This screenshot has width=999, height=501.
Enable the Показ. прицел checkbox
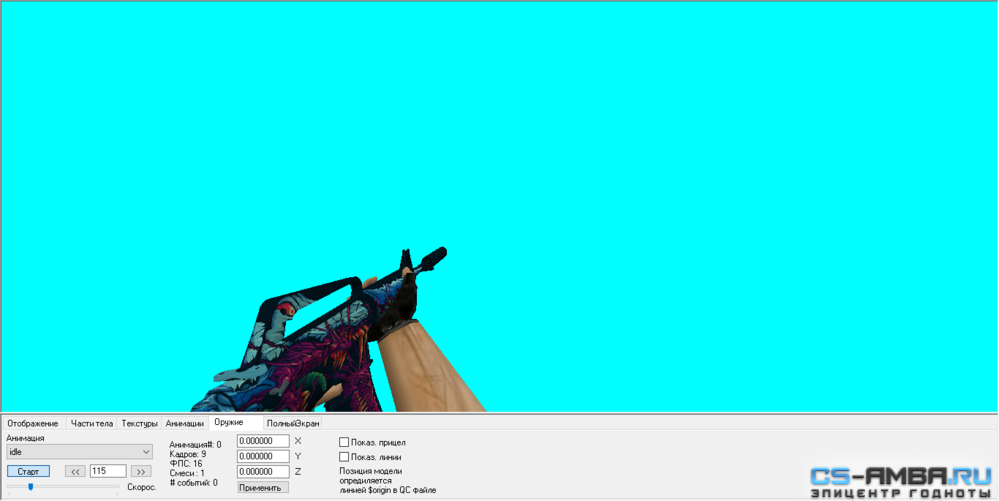344,442
